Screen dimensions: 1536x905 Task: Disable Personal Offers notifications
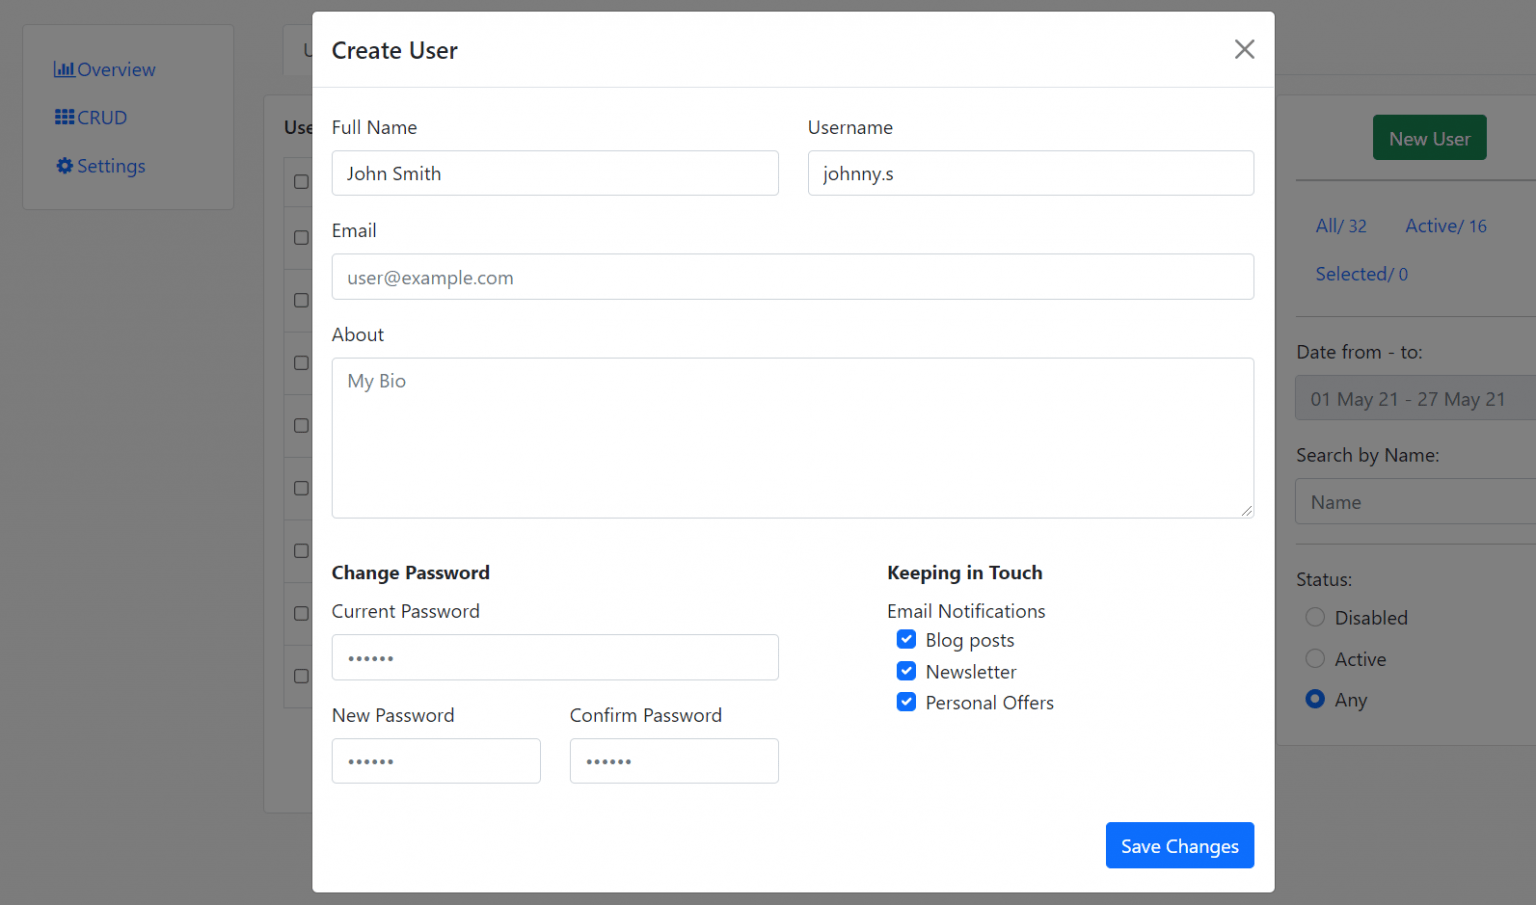tap(906, 702)
